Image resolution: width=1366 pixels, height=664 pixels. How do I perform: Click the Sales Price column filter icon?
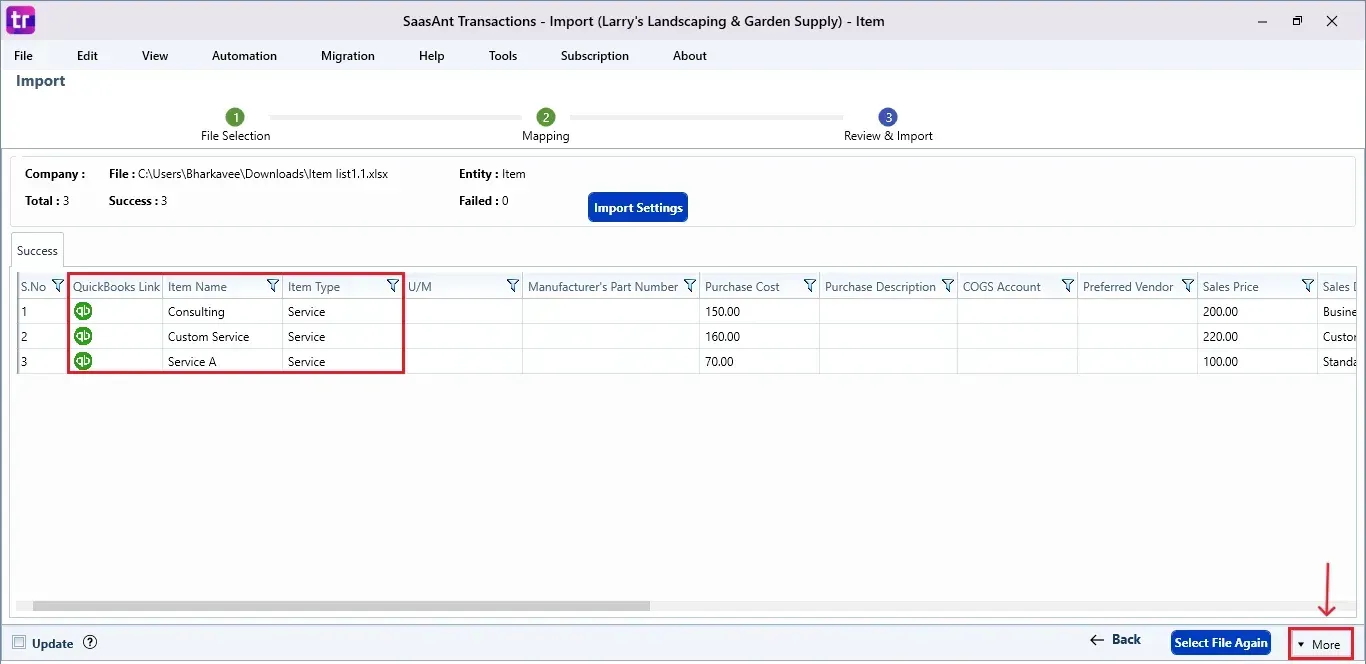pyautogui.click(x=1308, y=286)
